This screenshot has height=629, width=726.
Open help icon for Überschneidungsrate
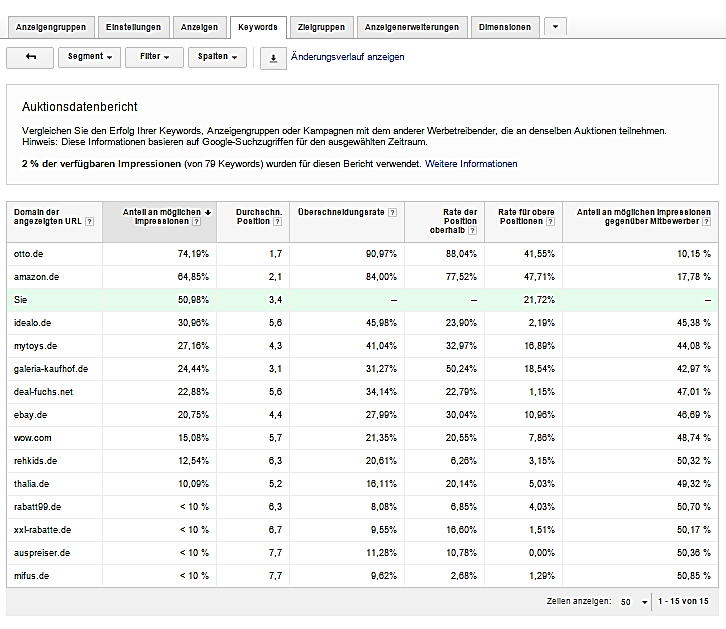coord(392,212)
